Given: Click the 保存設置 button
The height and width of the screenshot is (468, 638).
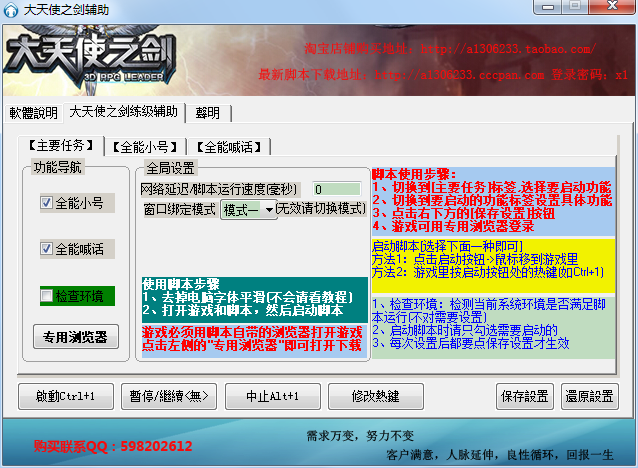Looking at the screenshot, I should [525, 396].
